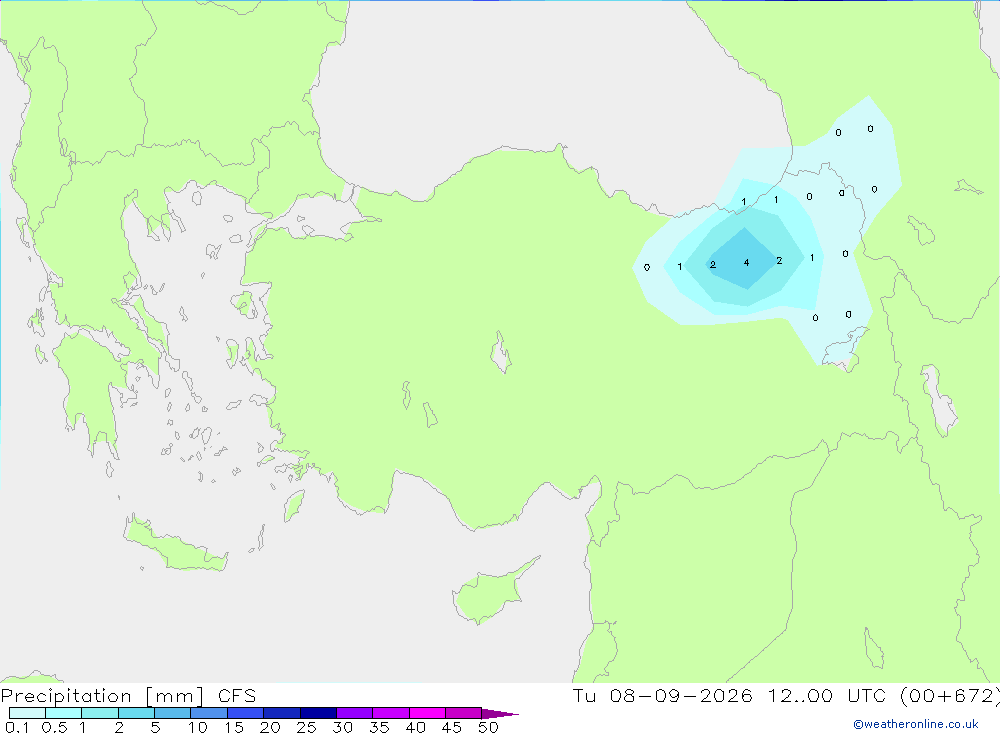Click the 35–40 mm purple legend swatch
The width and height of the screenshot is (1000, 733).
[391, 713]
